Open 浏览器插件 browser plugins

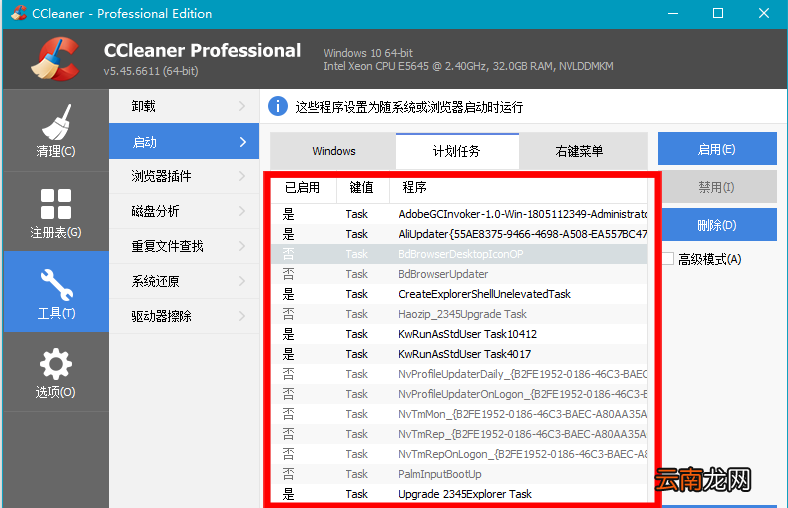(x=184, y=176)
